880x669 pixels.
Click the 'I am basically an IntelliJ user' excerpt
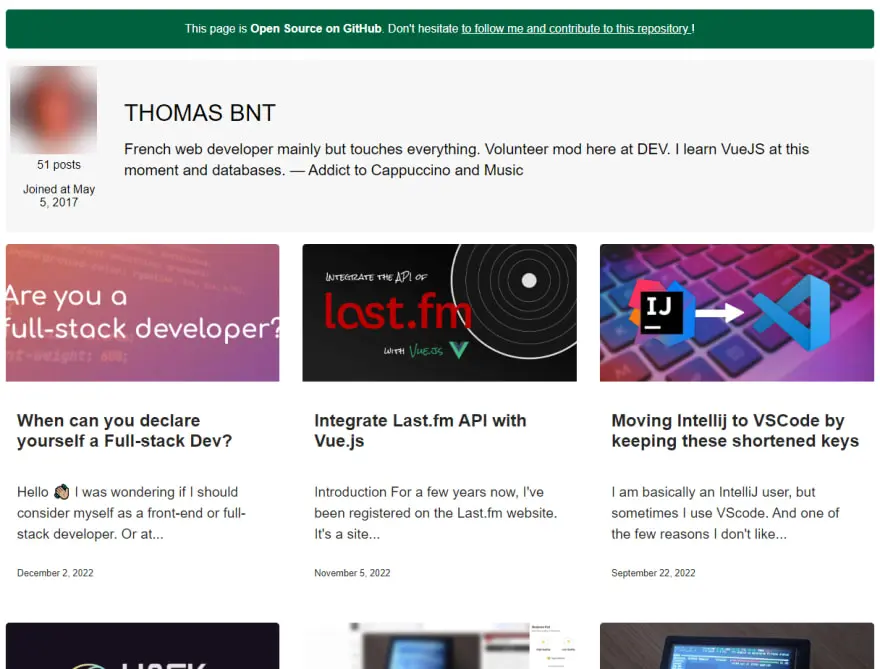(725, 513)
